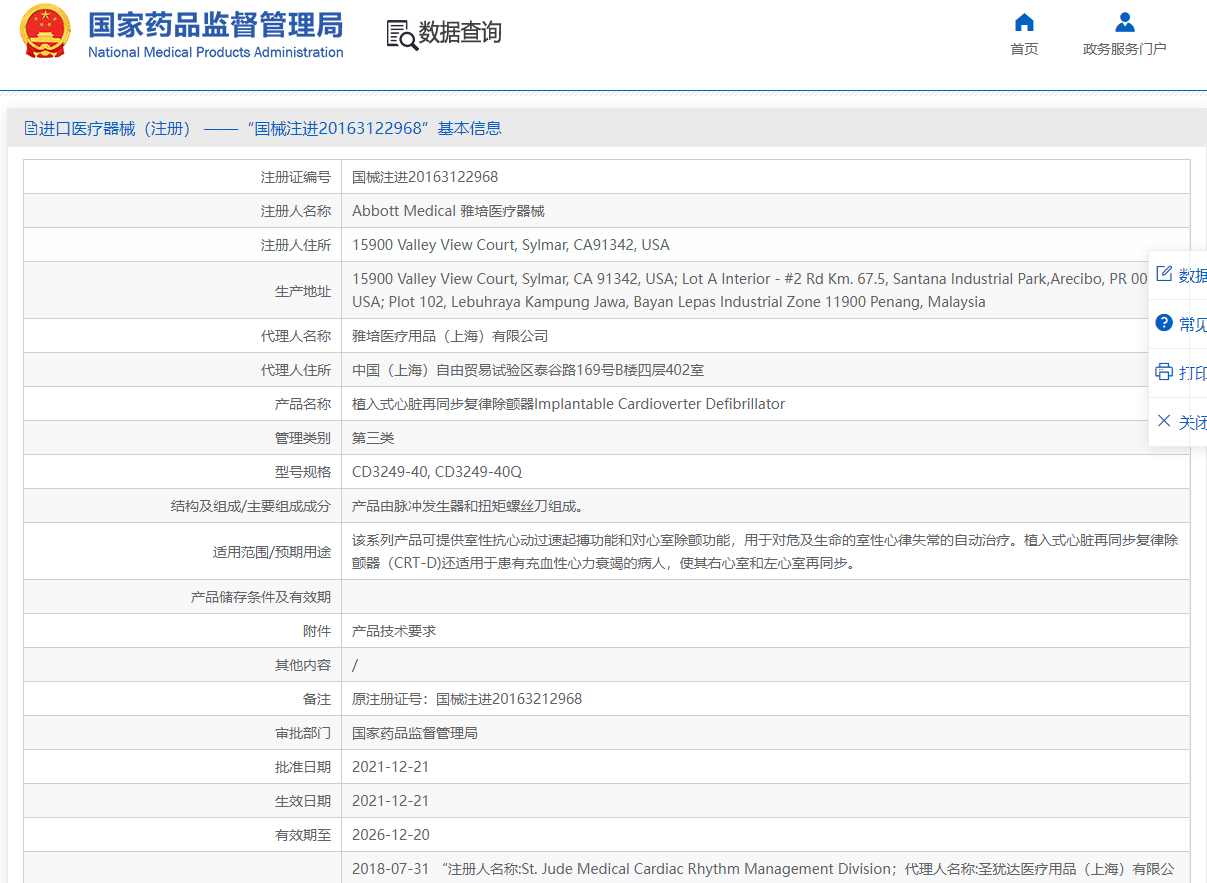
Task: Click the 数据查询 title text
Action: coord(460,33)
